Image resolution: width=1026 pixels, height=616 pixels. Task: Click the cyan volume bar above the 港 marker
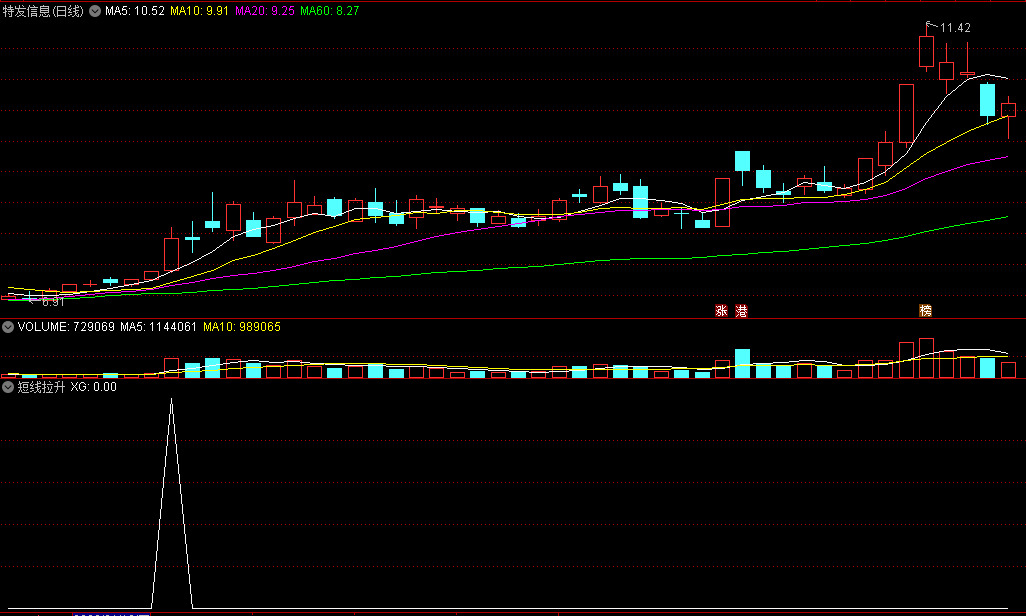[x=742, y=363]
